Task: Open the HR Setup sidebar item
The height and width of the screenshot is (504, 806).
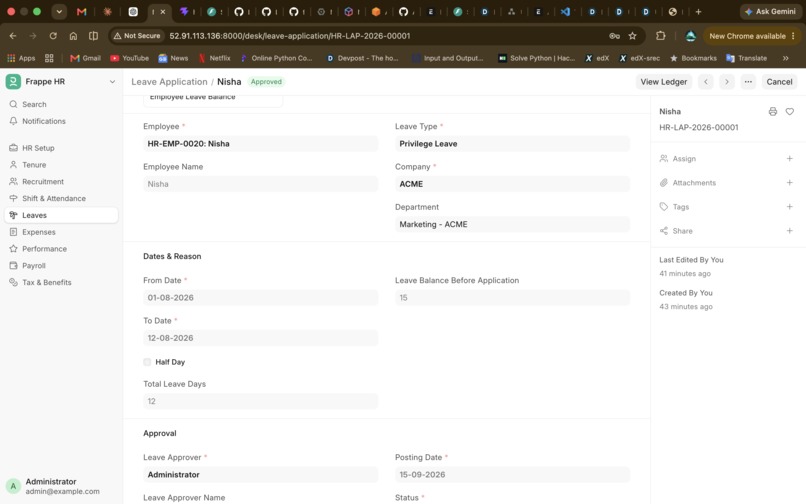Action: (38, 148)
